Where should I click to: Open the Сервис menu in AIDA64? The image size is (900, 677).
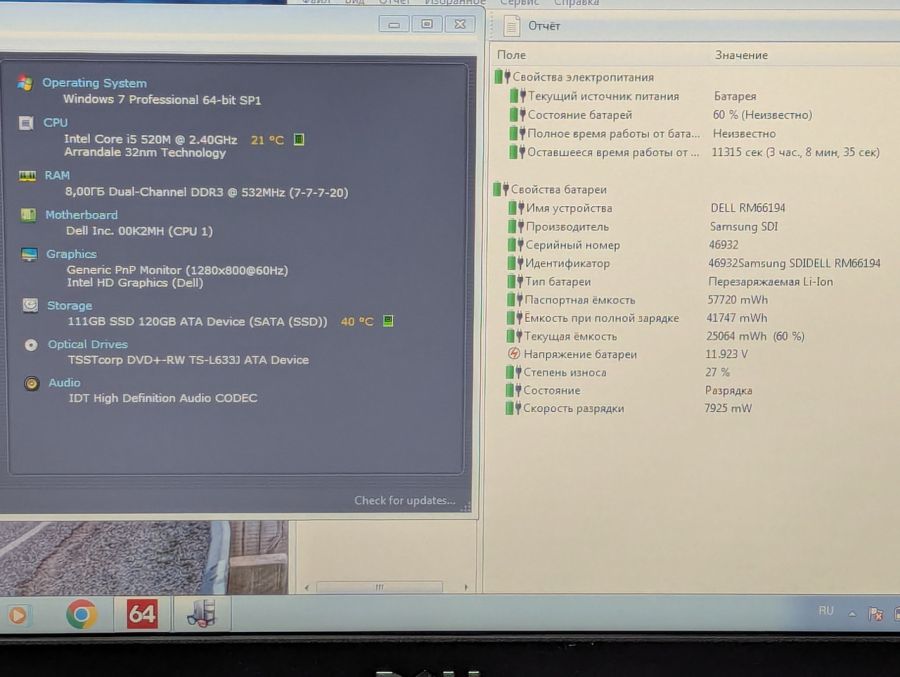[x=519, y=3]
